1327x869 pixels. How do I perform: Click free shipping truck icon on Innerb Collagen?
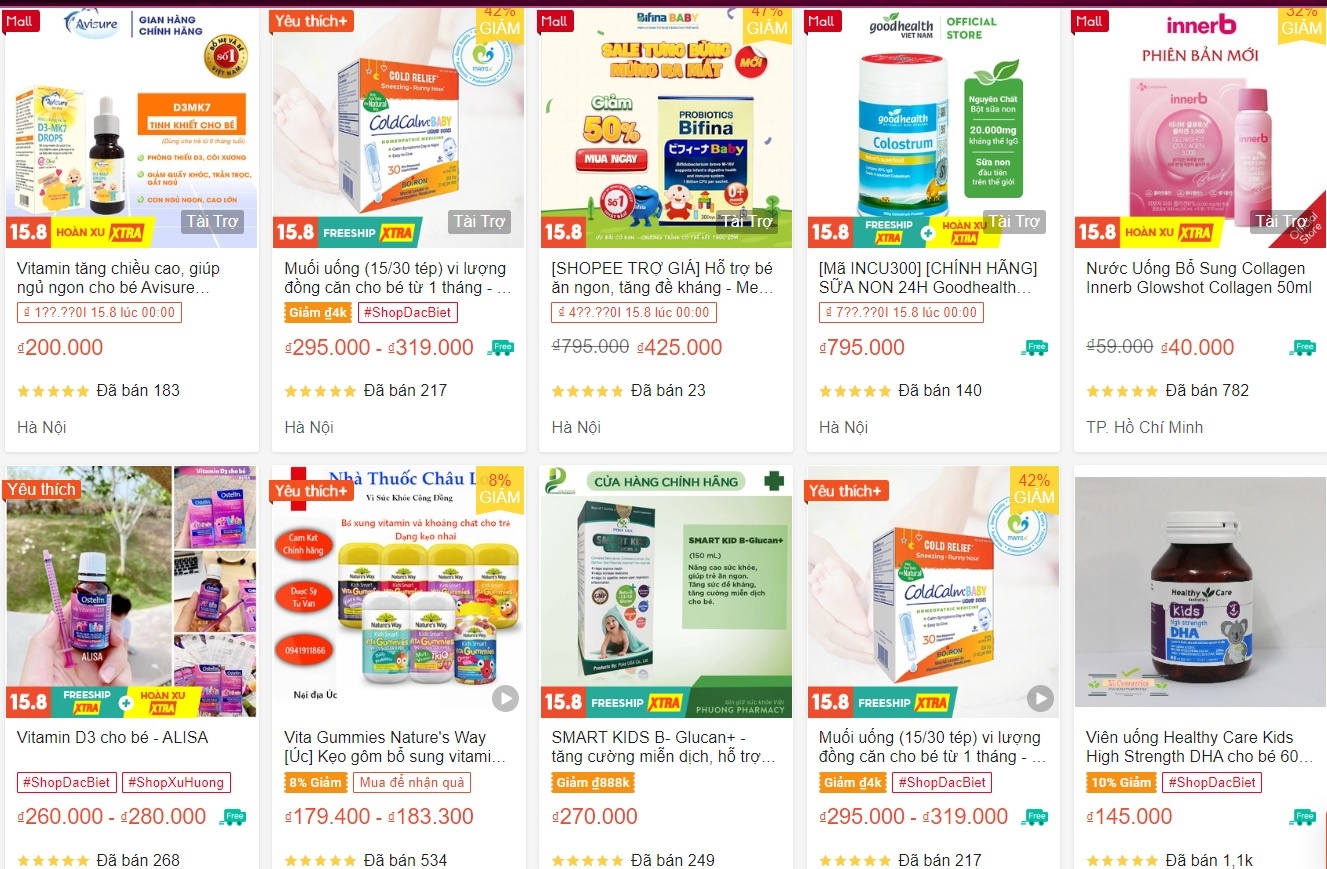pos(1301,348)
